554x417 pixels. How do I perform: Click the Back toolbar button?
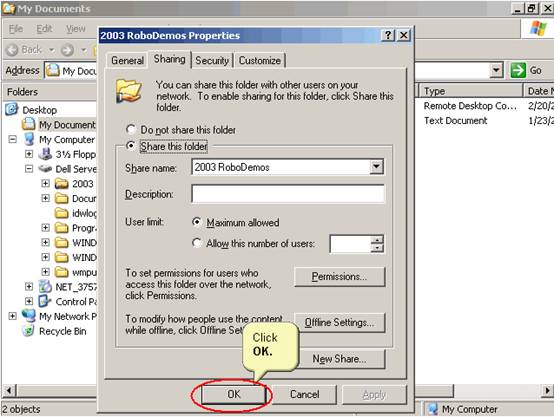click(x=24, y=50)
